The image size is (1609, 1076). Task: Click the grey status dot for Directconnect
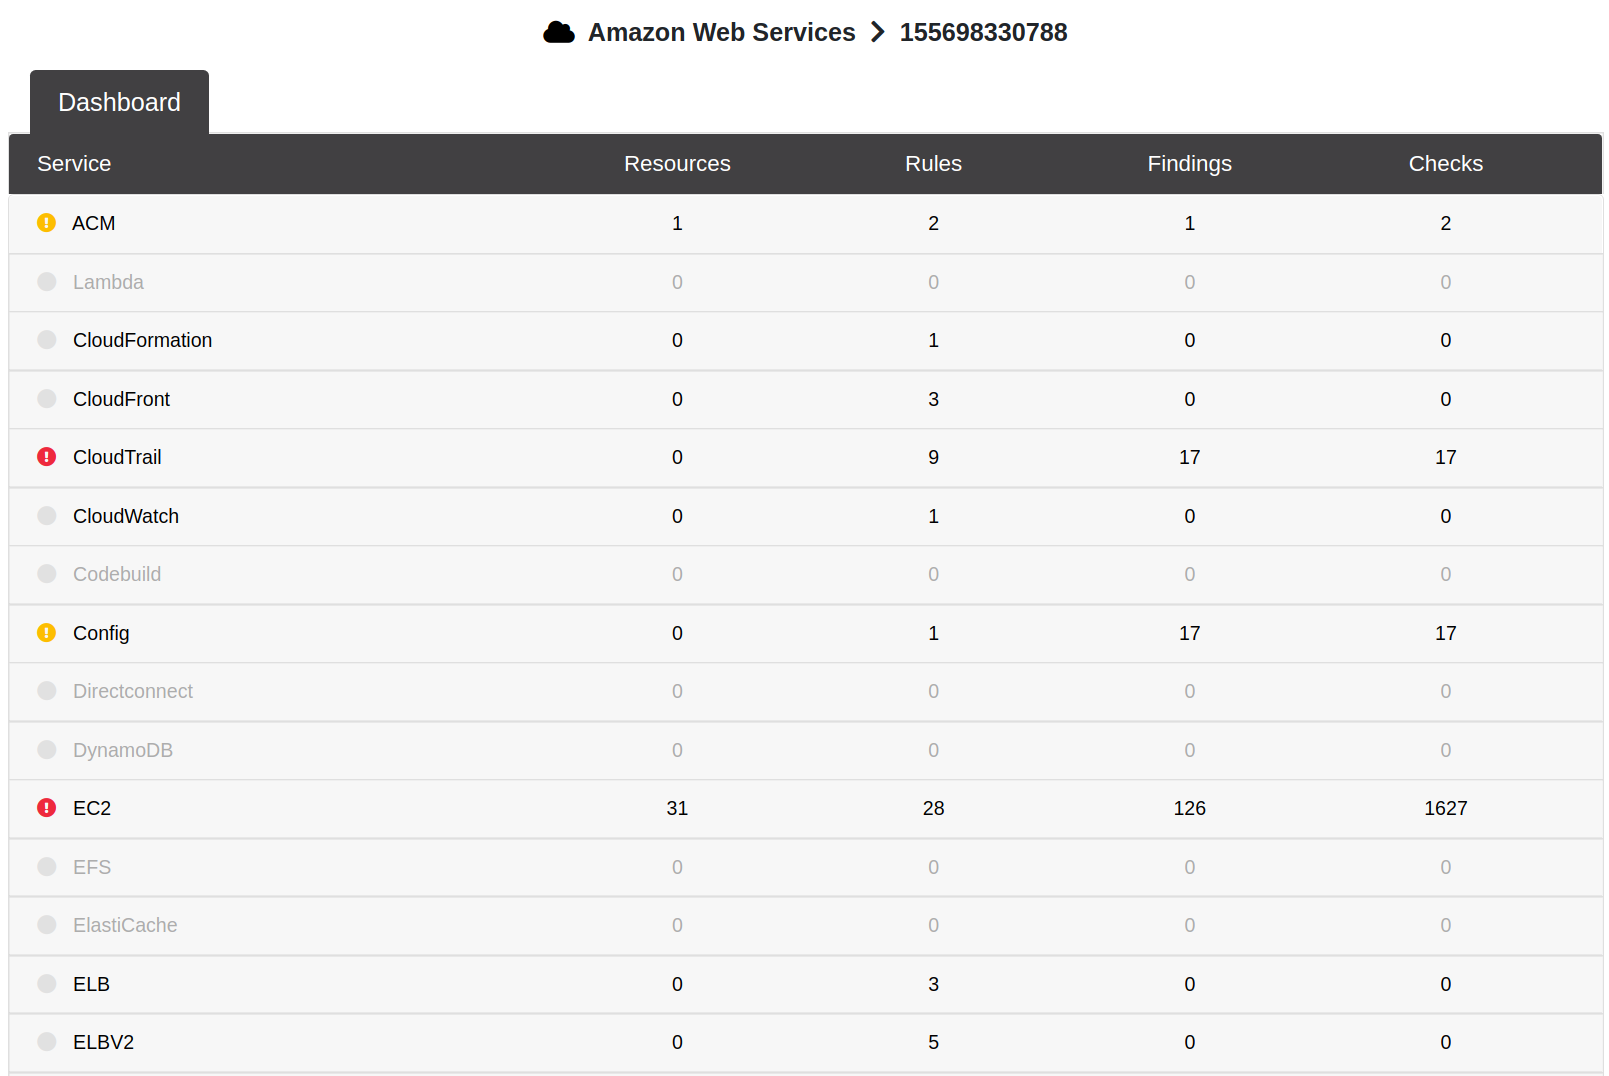pyautogui.click(x=47, y=691)
